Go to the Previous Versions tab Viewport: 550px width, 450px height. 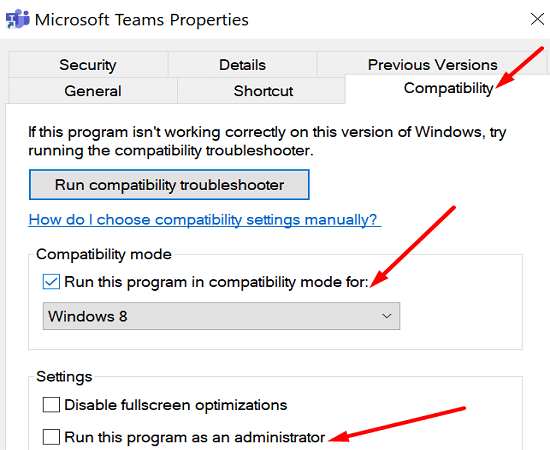click(432, 65)
